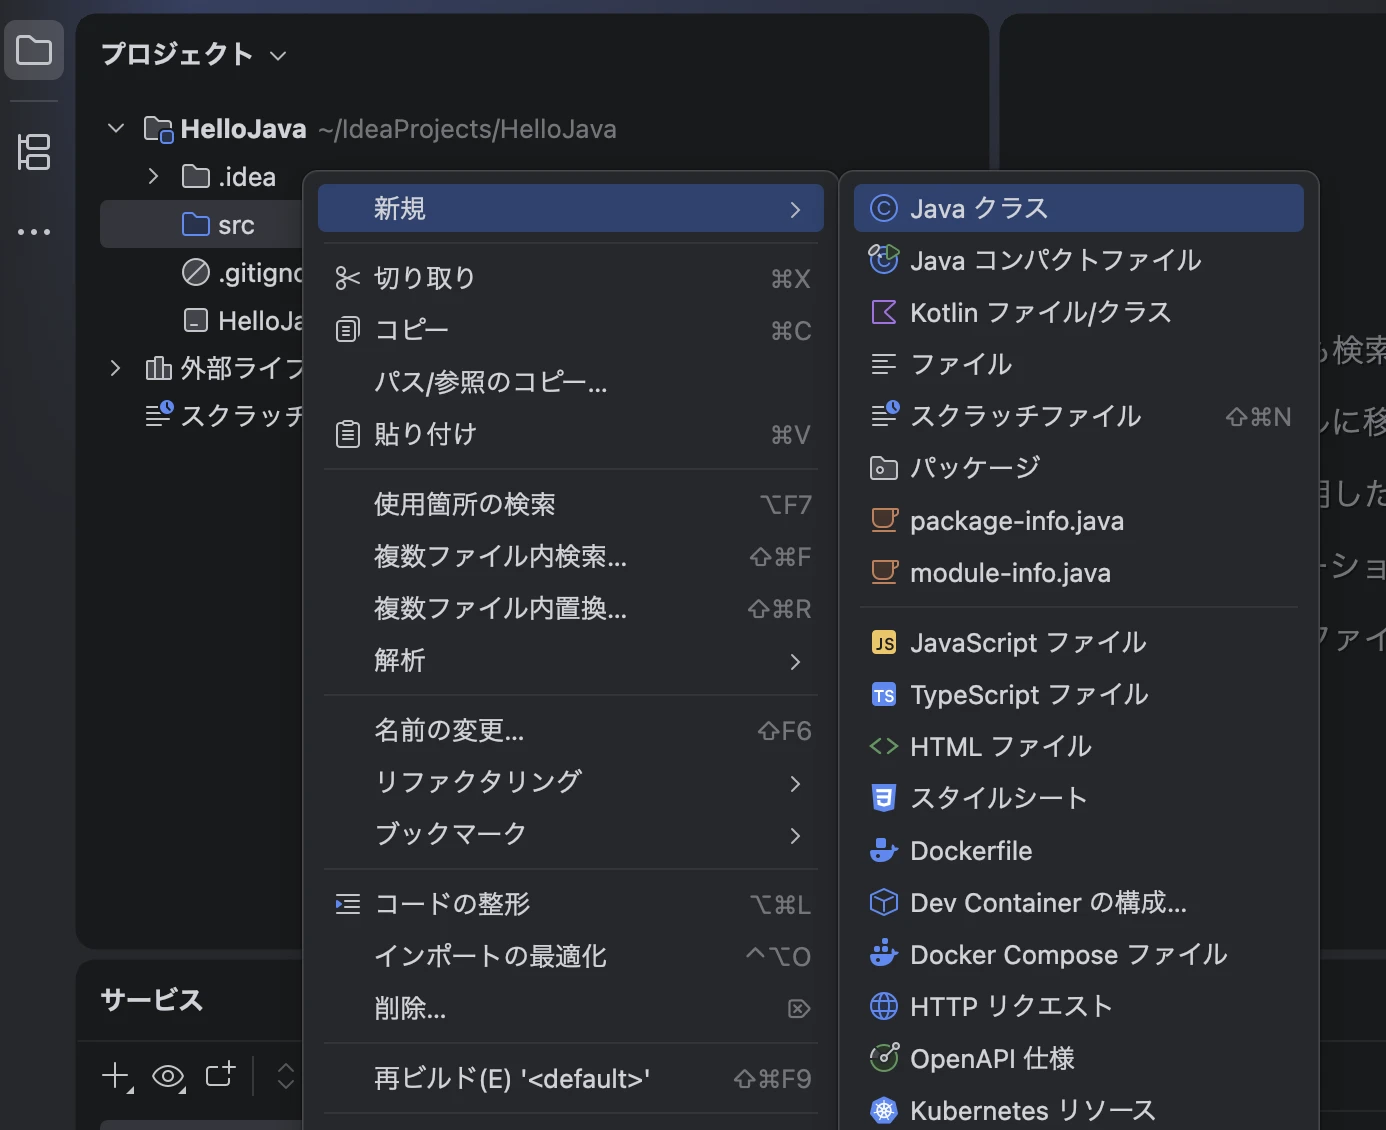Create a new module-info.java file
The width and height of the screenshot is (1386, 1130).
point(1079,573)
